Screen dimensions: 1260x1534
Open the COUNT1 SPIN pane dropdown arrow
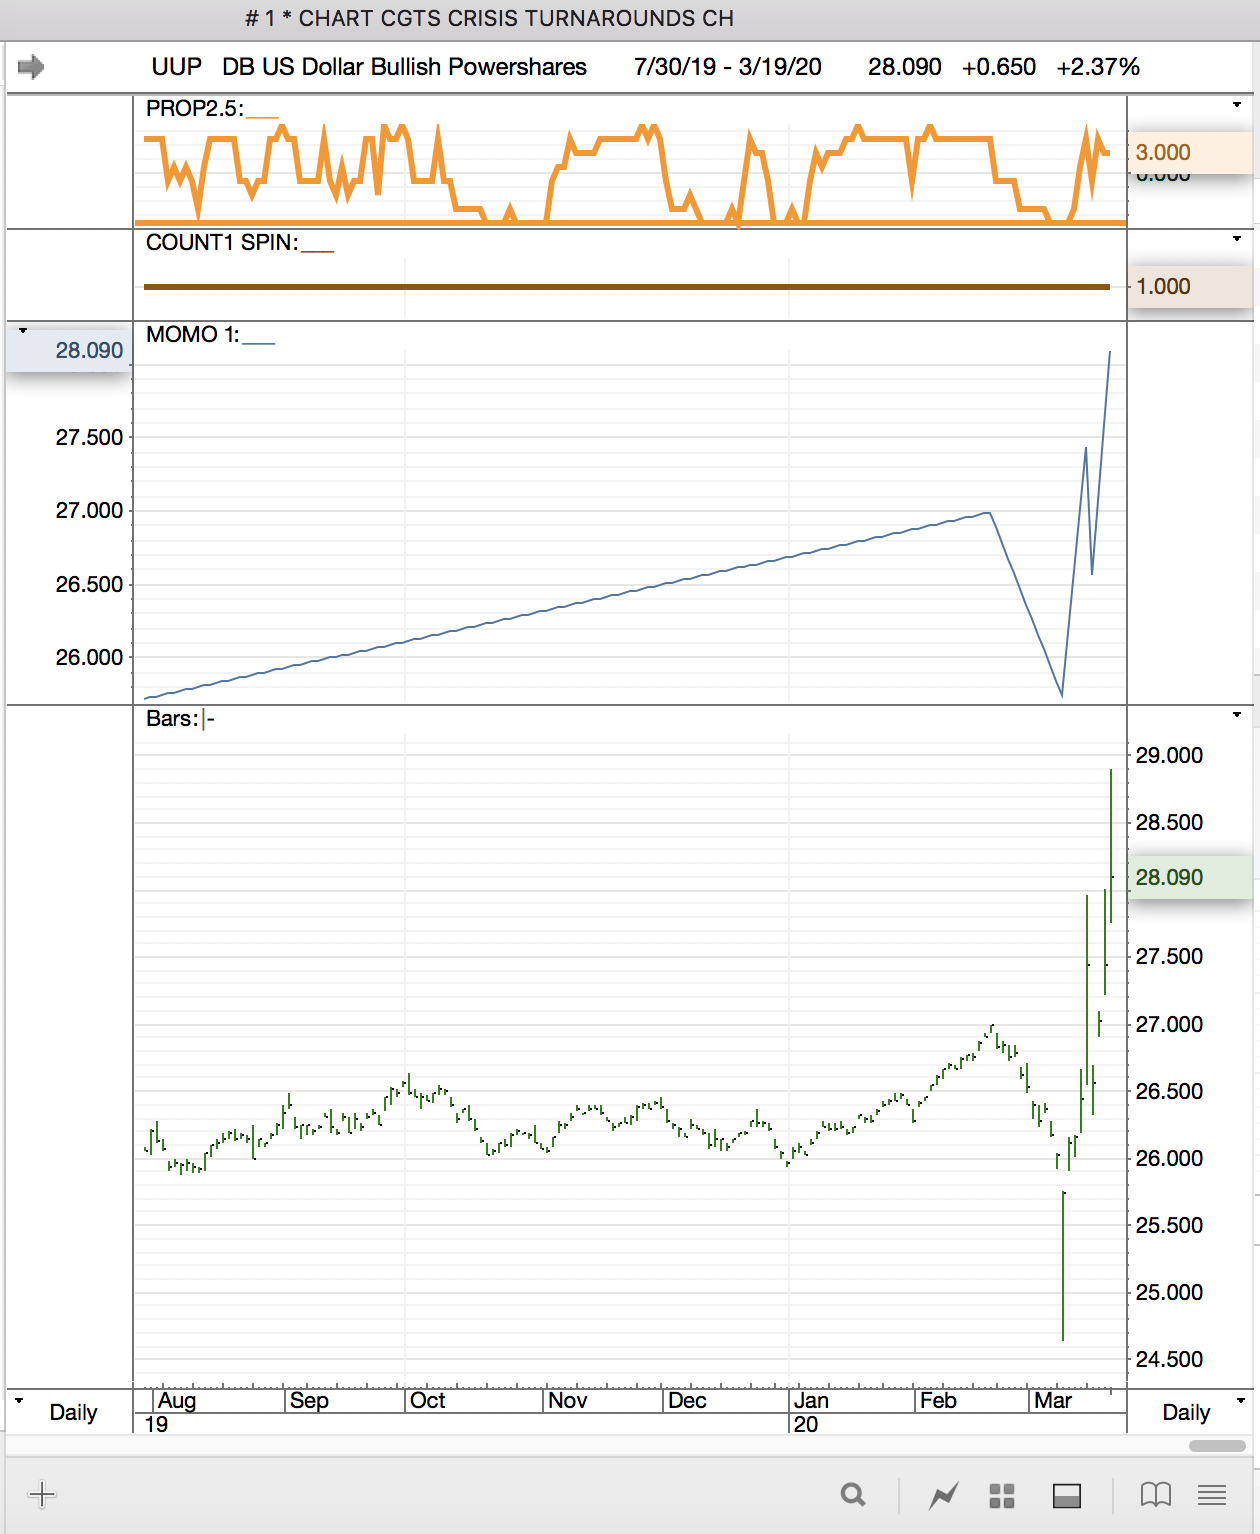coord(1237,239)
